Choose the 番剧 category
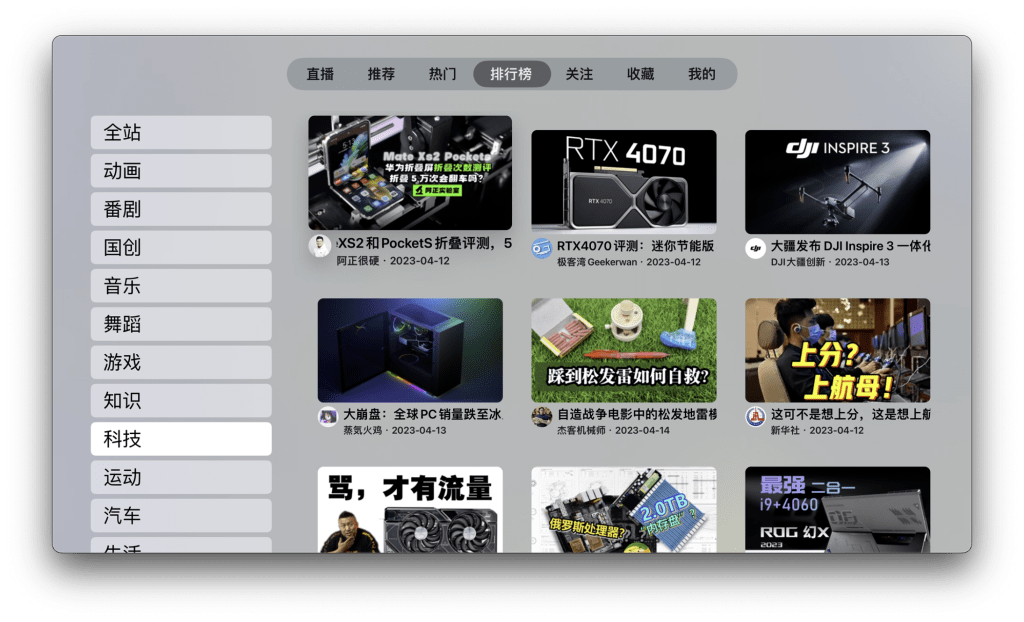1024x622 pixels. 181,209
